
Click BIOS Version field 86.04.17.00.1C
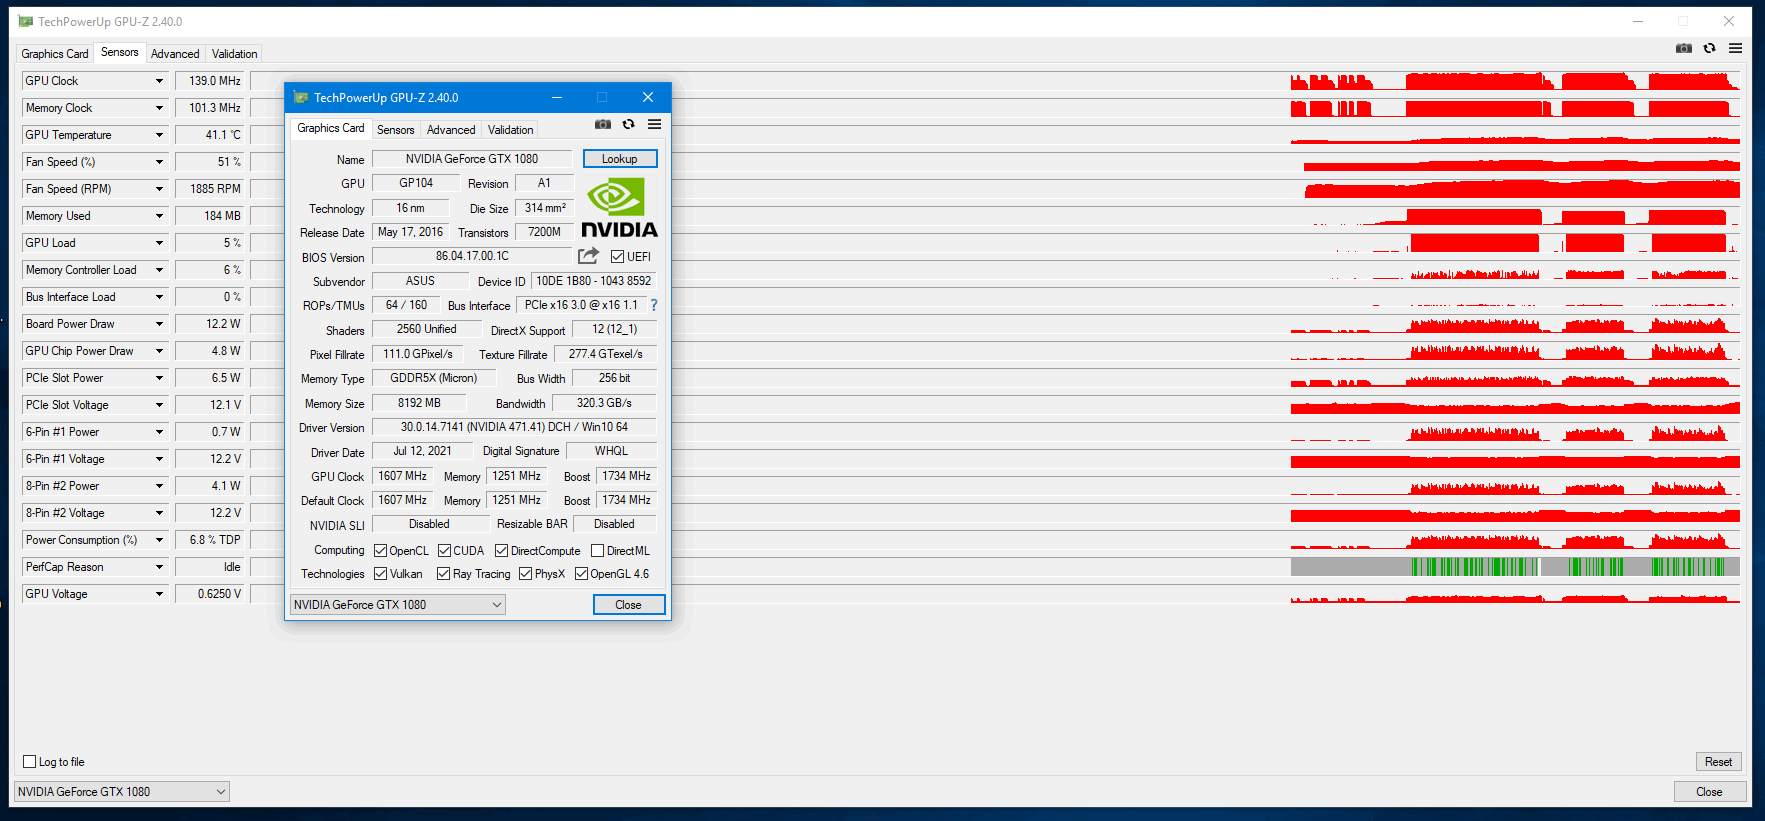[x=472, y=256]
